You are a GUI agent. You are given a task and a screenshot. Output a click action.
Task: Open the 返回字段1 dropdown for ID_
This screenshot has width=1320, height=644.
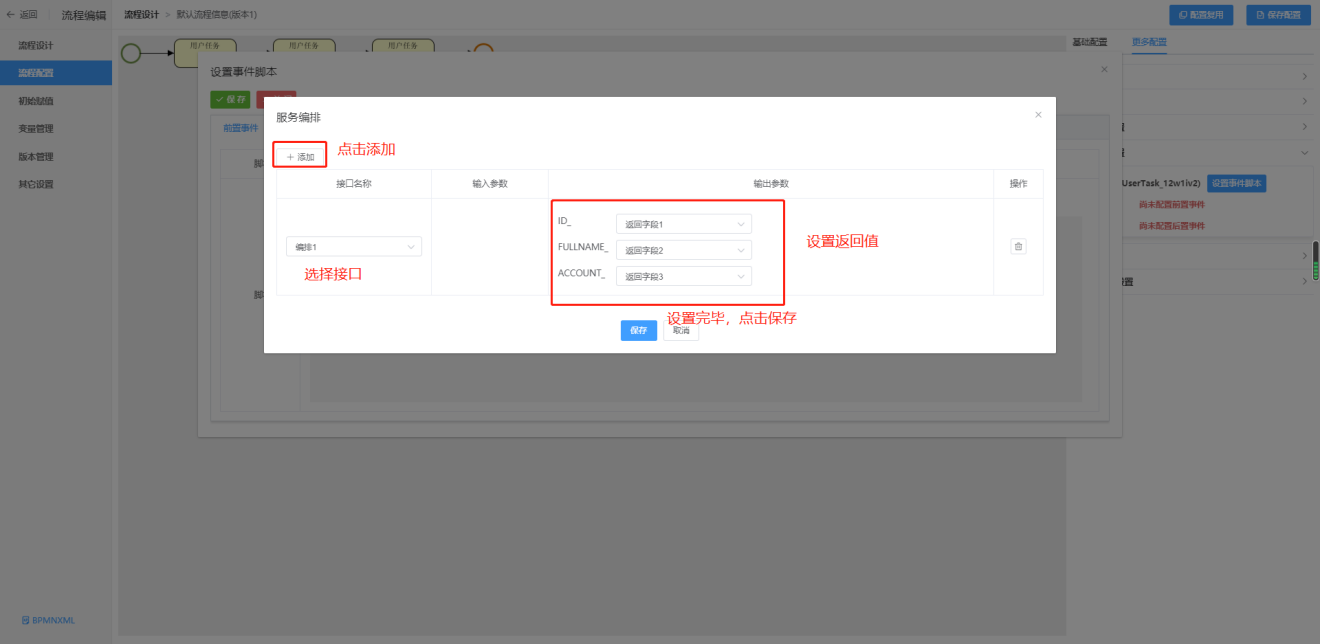pyautogui.click(x=683, y=224)
